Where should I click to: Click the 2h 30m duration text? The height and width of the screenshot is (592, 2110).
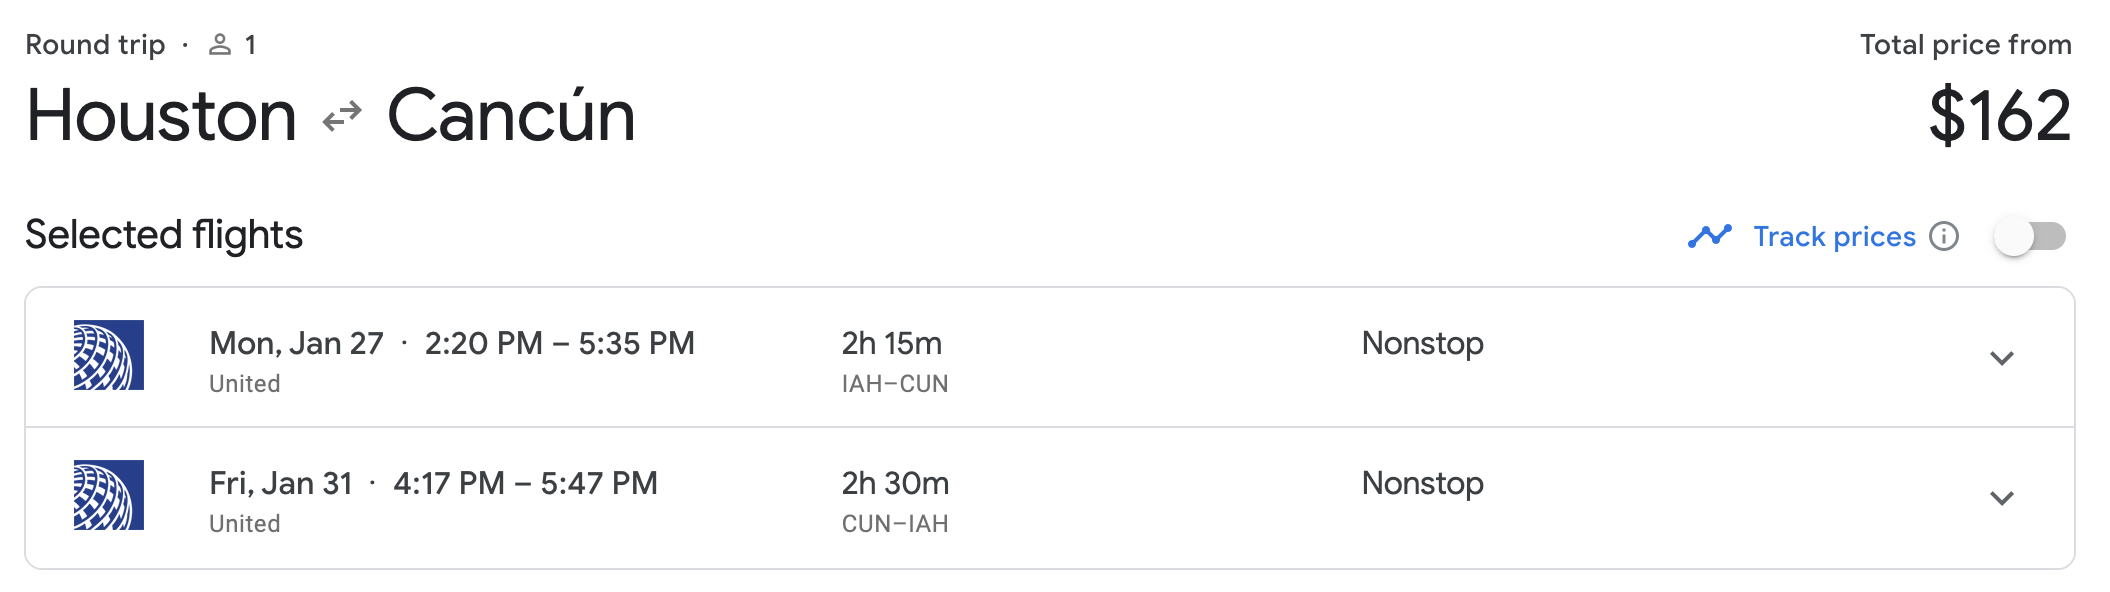(x=895, y=484)
